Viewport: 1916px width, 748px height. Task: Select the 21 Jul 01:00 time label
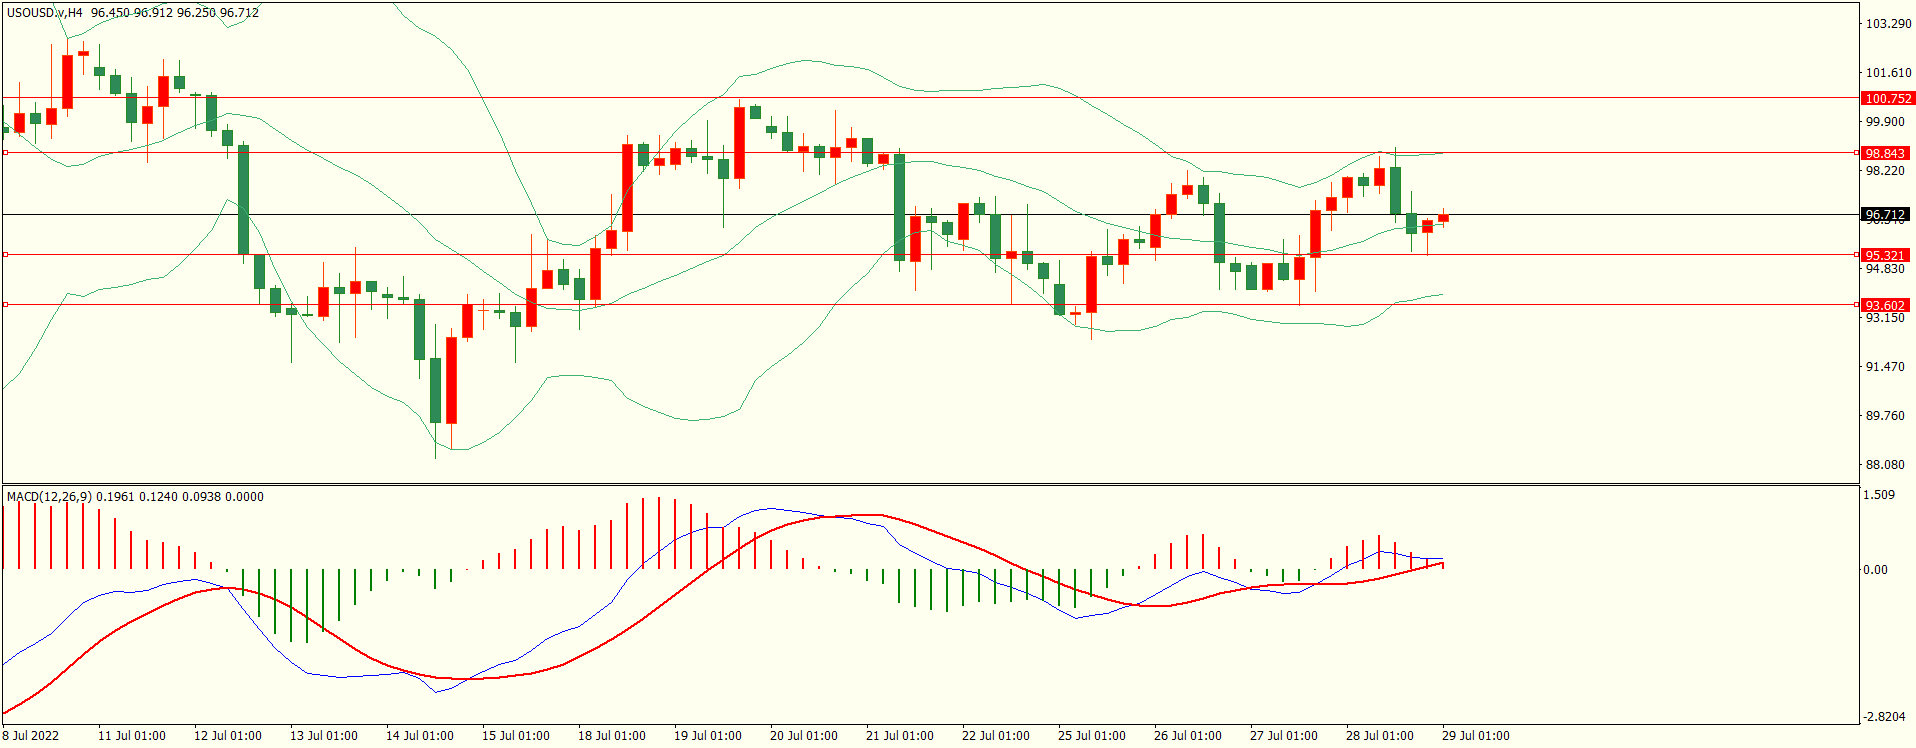click(899, 736)
